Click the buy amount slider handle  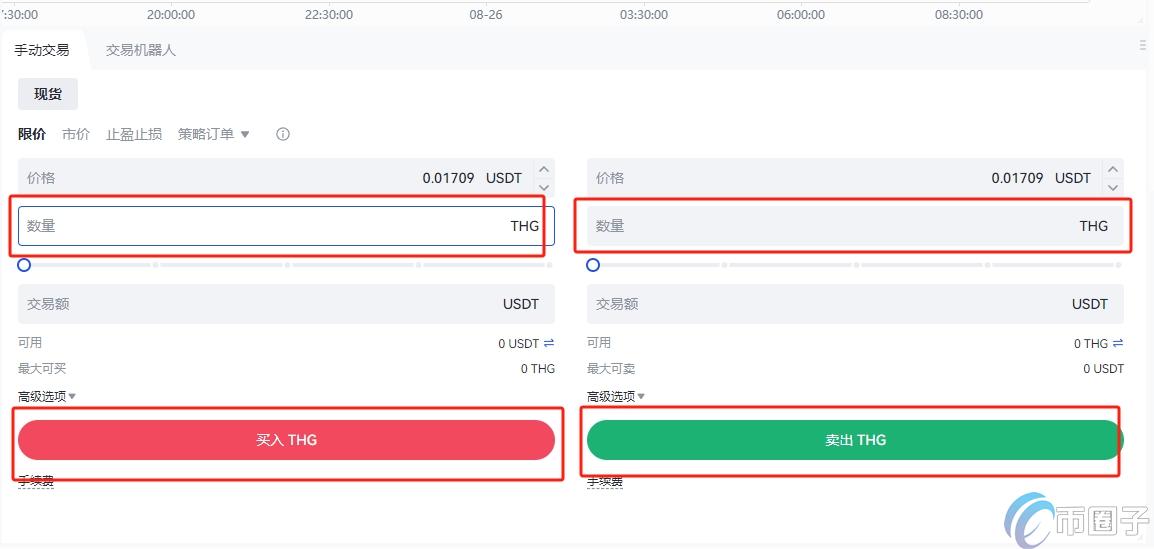pyautogui.click(x=24, y=265)
